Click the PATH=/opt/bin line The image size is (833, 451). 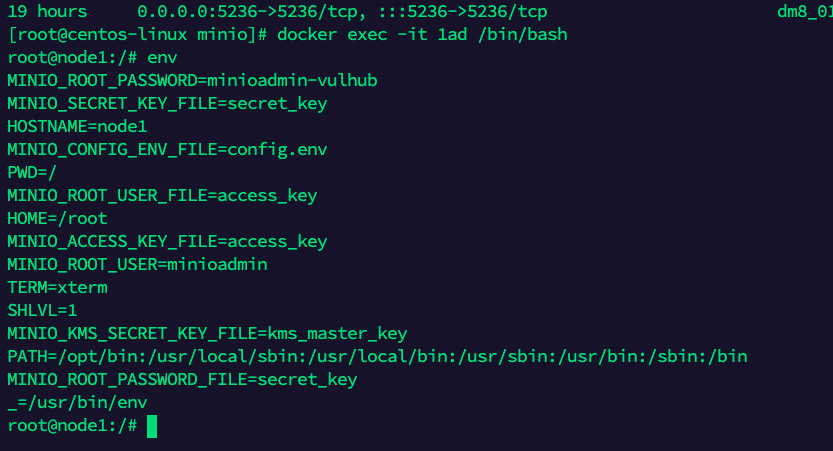(x=377, y=356)
